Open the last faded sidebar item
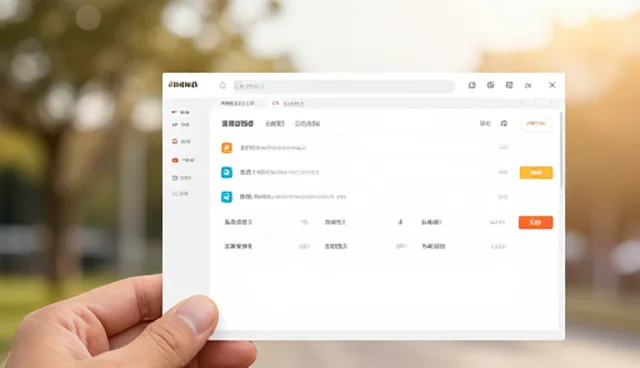This screenshot has width=640, height=368. tap(180, 193)
